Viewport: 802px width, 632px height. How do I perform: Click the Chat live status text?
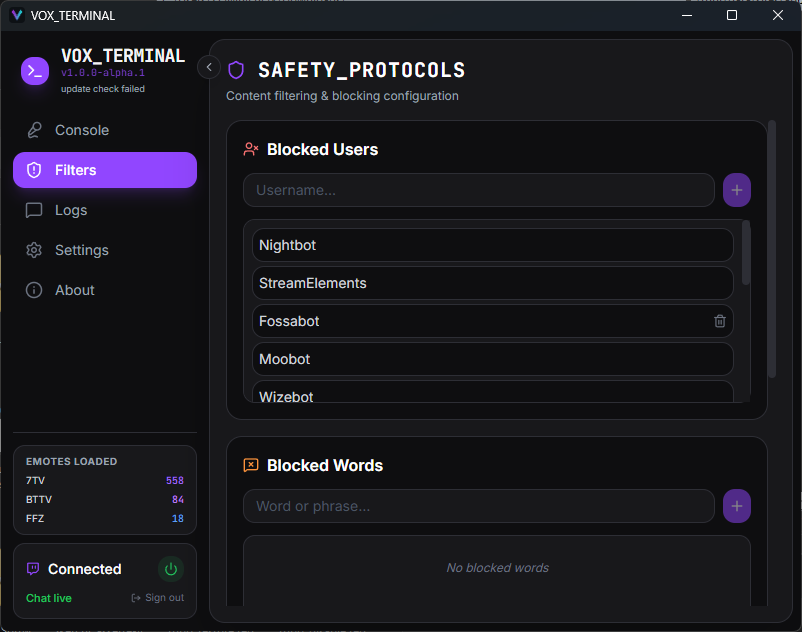coord(49,598)
